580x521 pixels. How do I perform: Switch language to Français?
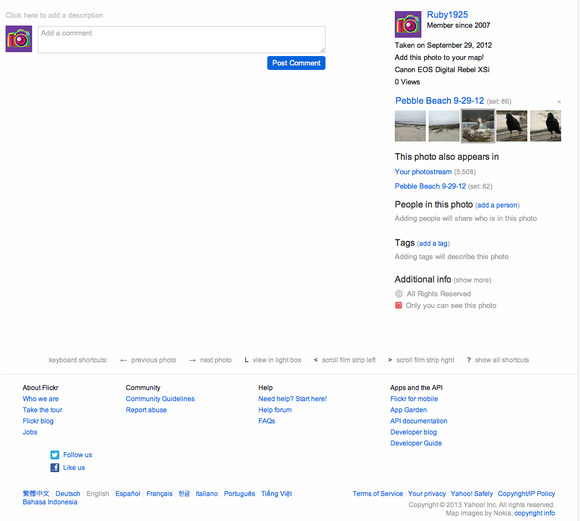159,494
